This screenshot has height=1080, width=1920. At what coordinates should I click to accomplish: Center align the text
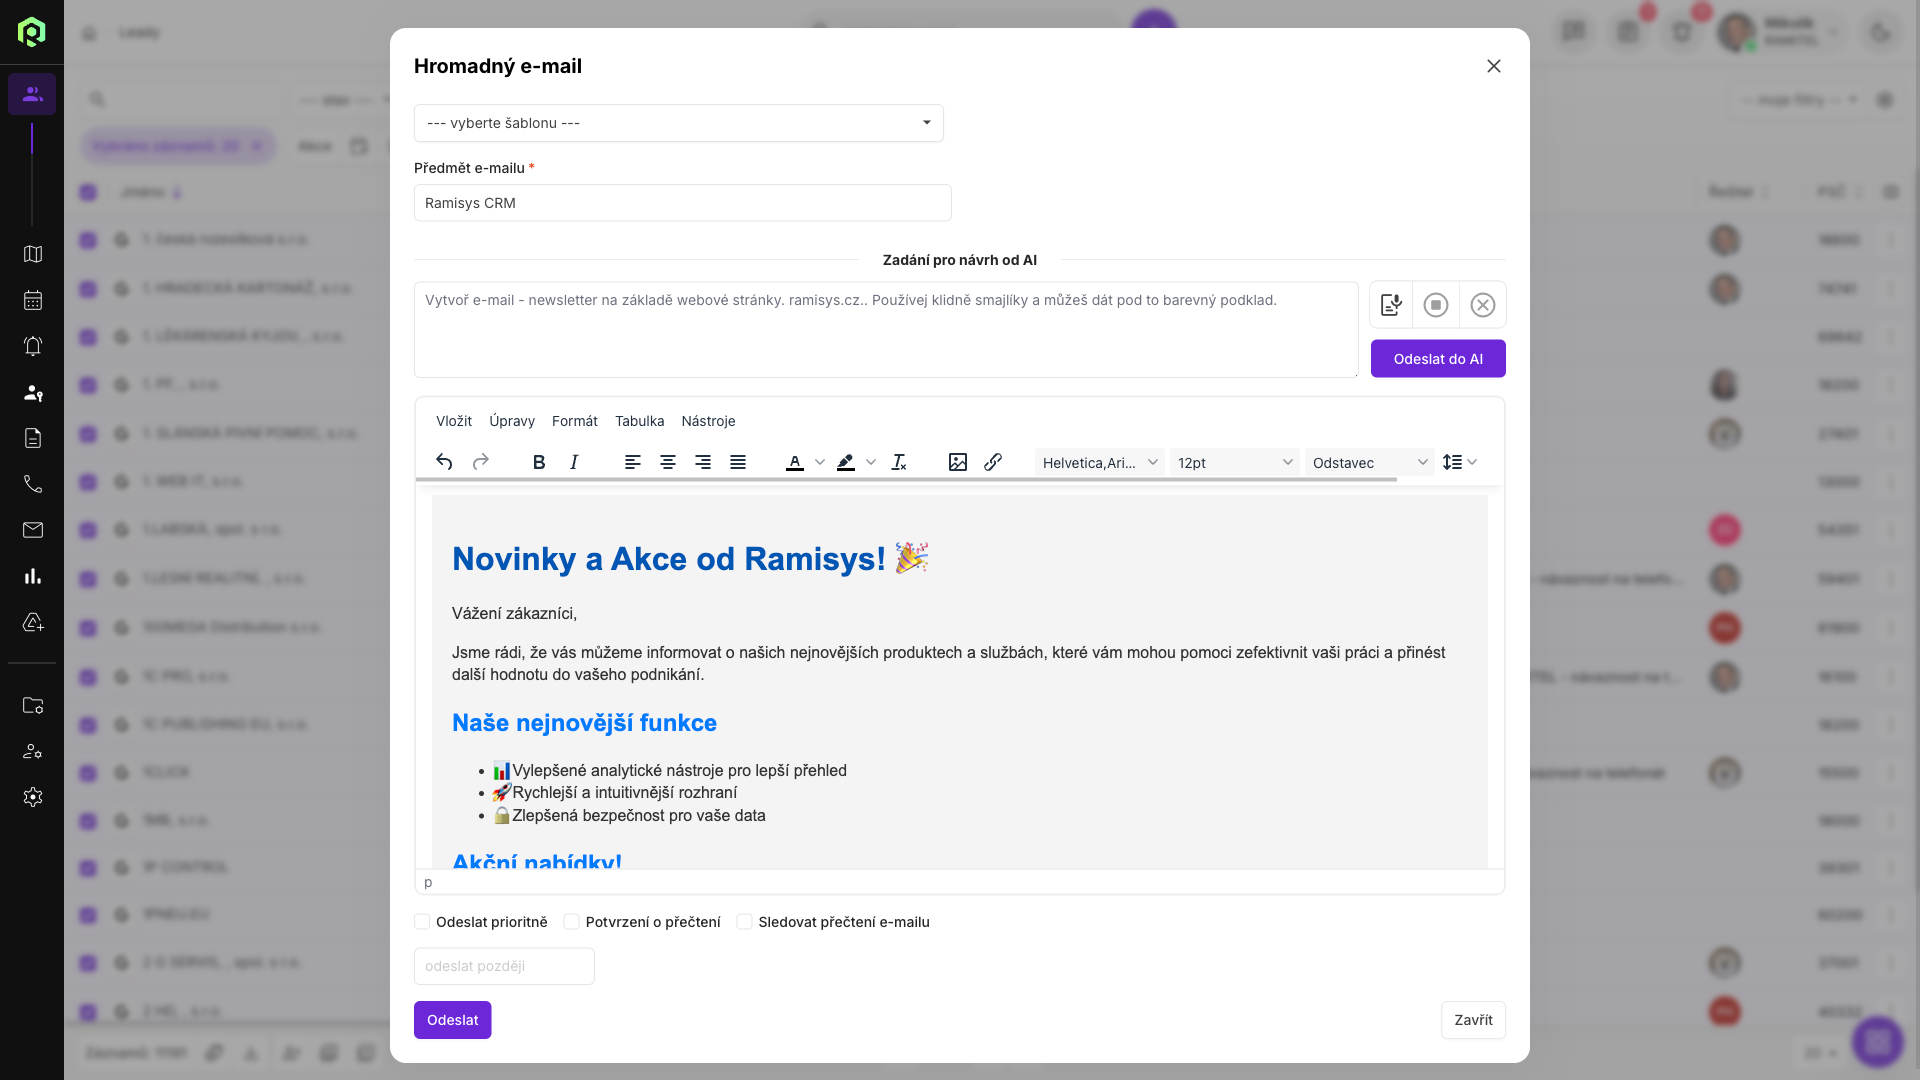[668, 462]
